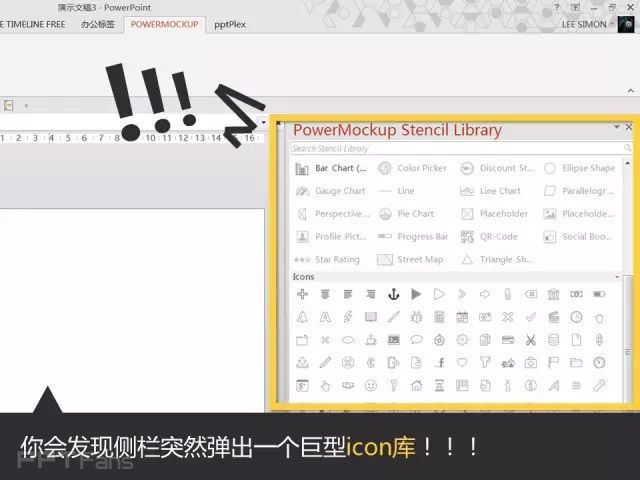
Task: Select the Facebook 'f' icon
Action: [439, 363]
